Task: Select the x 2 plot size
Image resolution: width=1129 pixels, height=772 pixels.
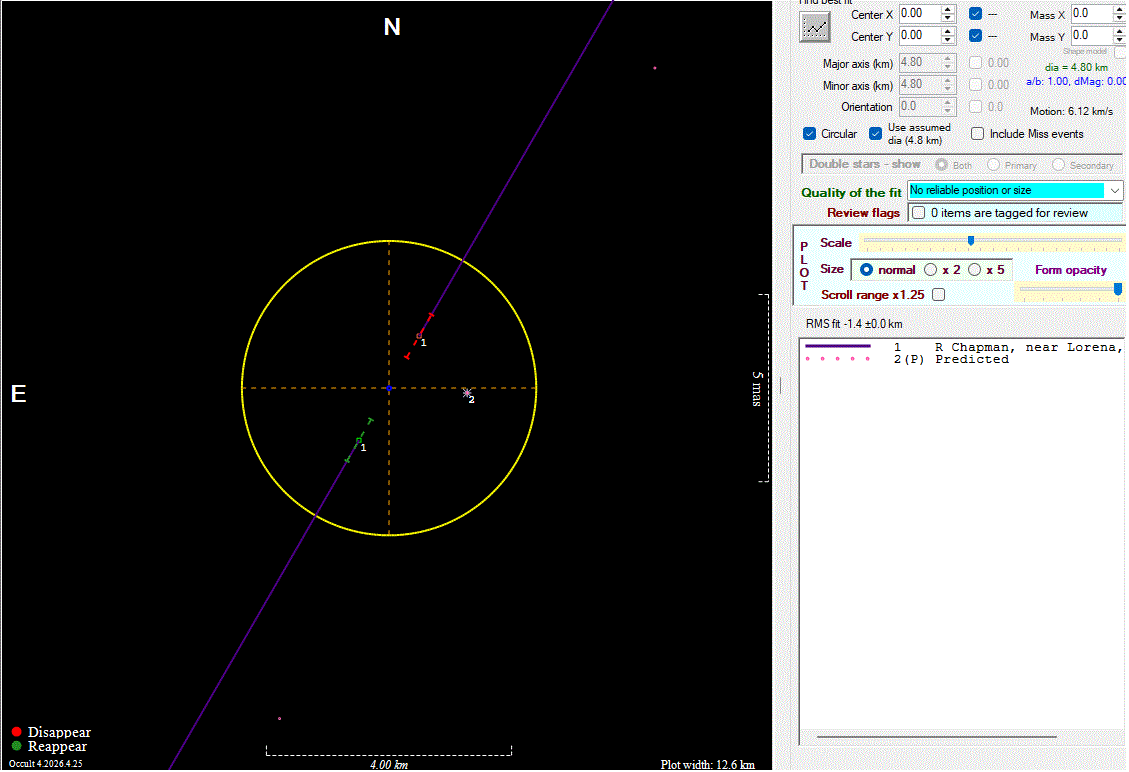Action: click(x=930, y=269)
